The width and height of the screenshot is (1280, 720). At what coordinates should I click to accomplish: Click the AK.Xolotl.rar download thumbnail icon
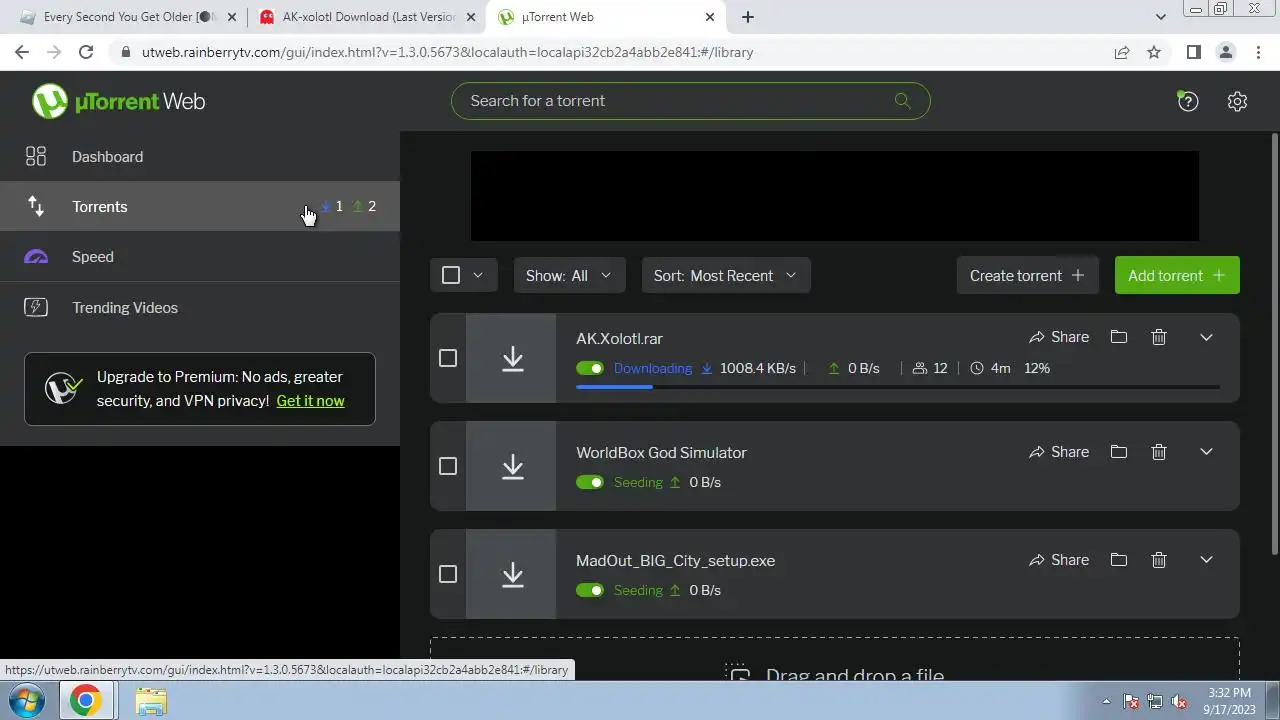[x=512, y=358]
